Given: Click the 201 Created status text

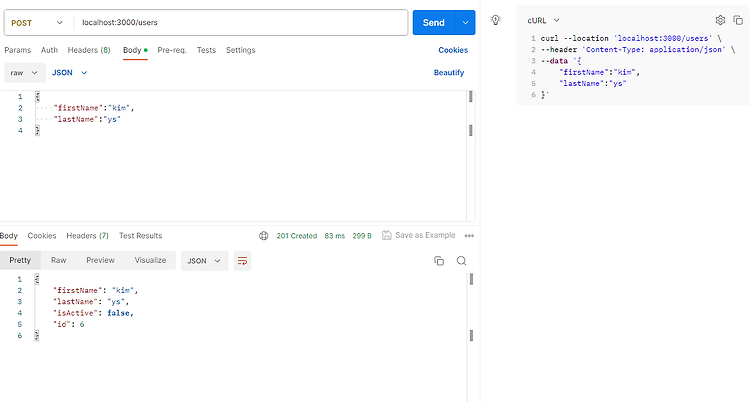Looking at the screenshot, I should click(x=297, y=236).
